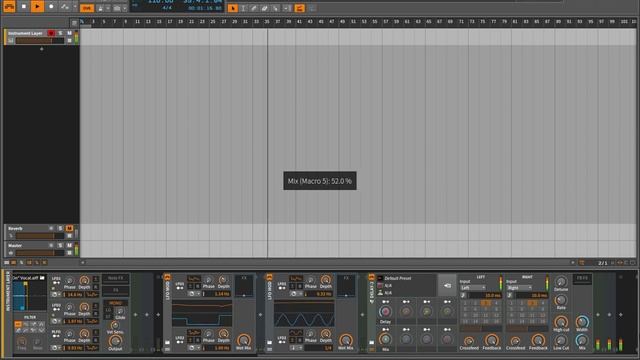Click the orange Play transport button
This screenshot has width=640, height=360.
click(37, 7)
